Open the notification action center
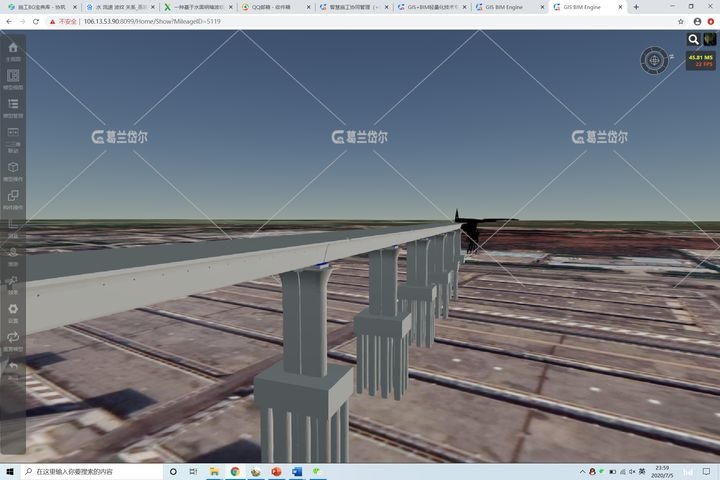Image resolution: width=720 pixels, height=480 pixels. pos(706,472)
